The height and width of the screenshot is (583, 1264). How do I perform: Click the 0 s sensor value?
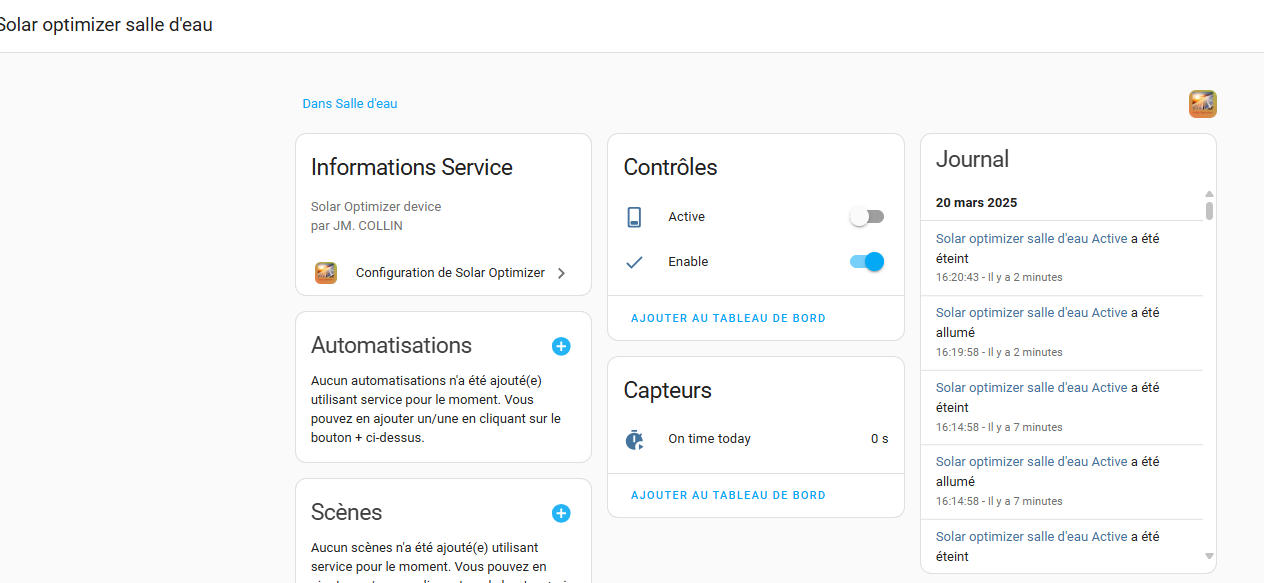(879, 439)
